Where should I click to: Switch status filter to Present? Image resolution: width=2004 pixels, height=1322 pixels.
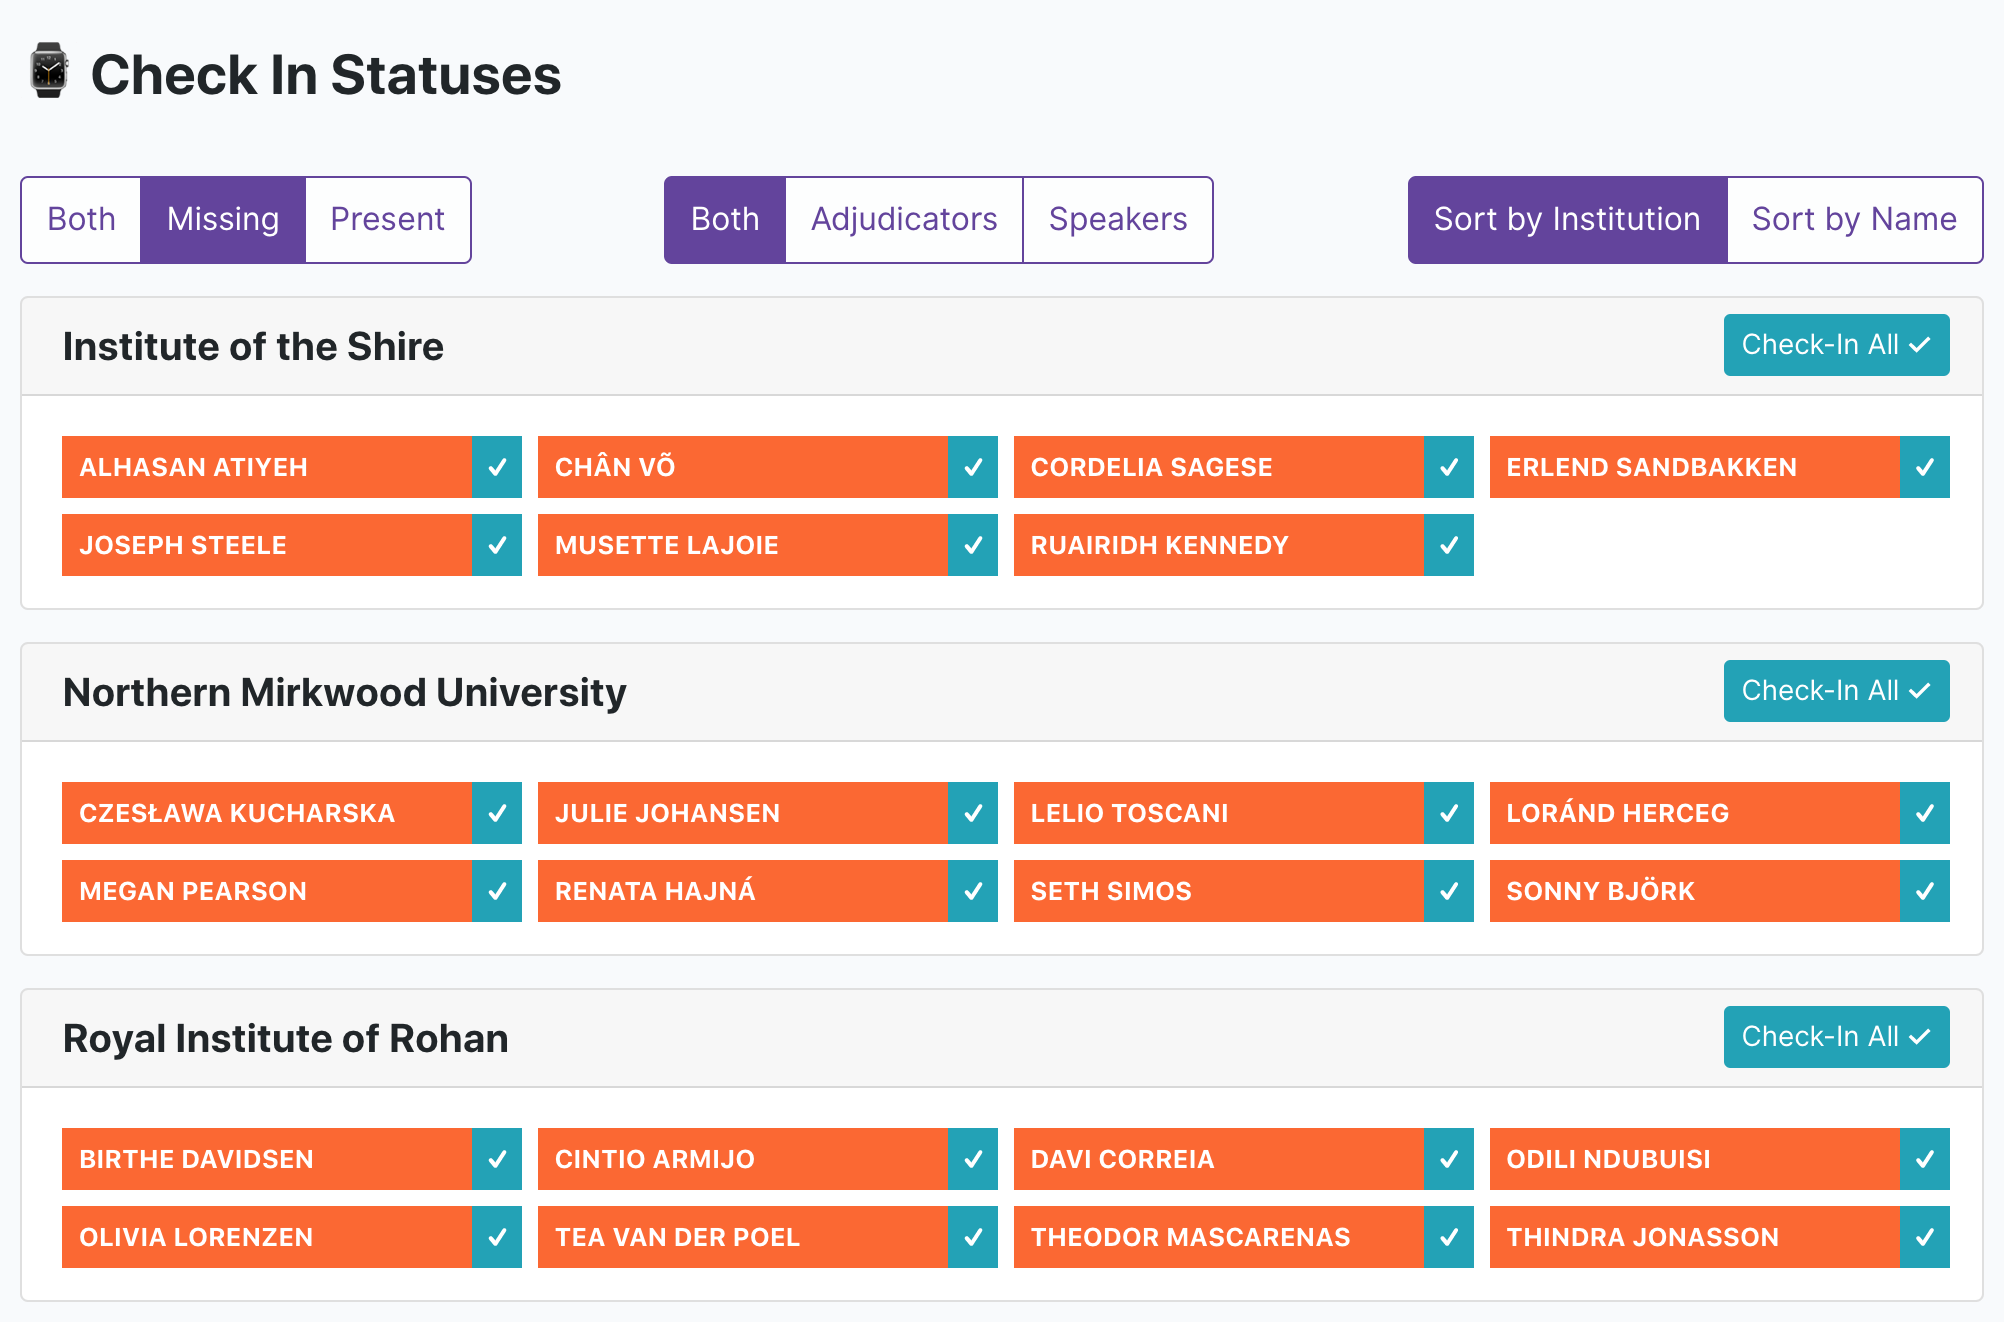pyautogui.click(x=388, y=220)
